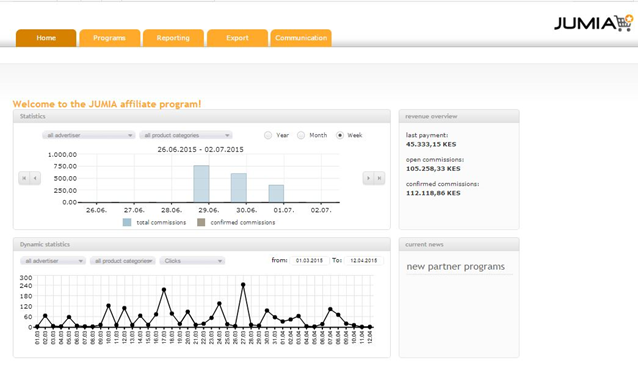Click the Dynamic statistics panel header
Image resolution: width=638 pixels, height=380 pixels.
(x=201, y=245)
